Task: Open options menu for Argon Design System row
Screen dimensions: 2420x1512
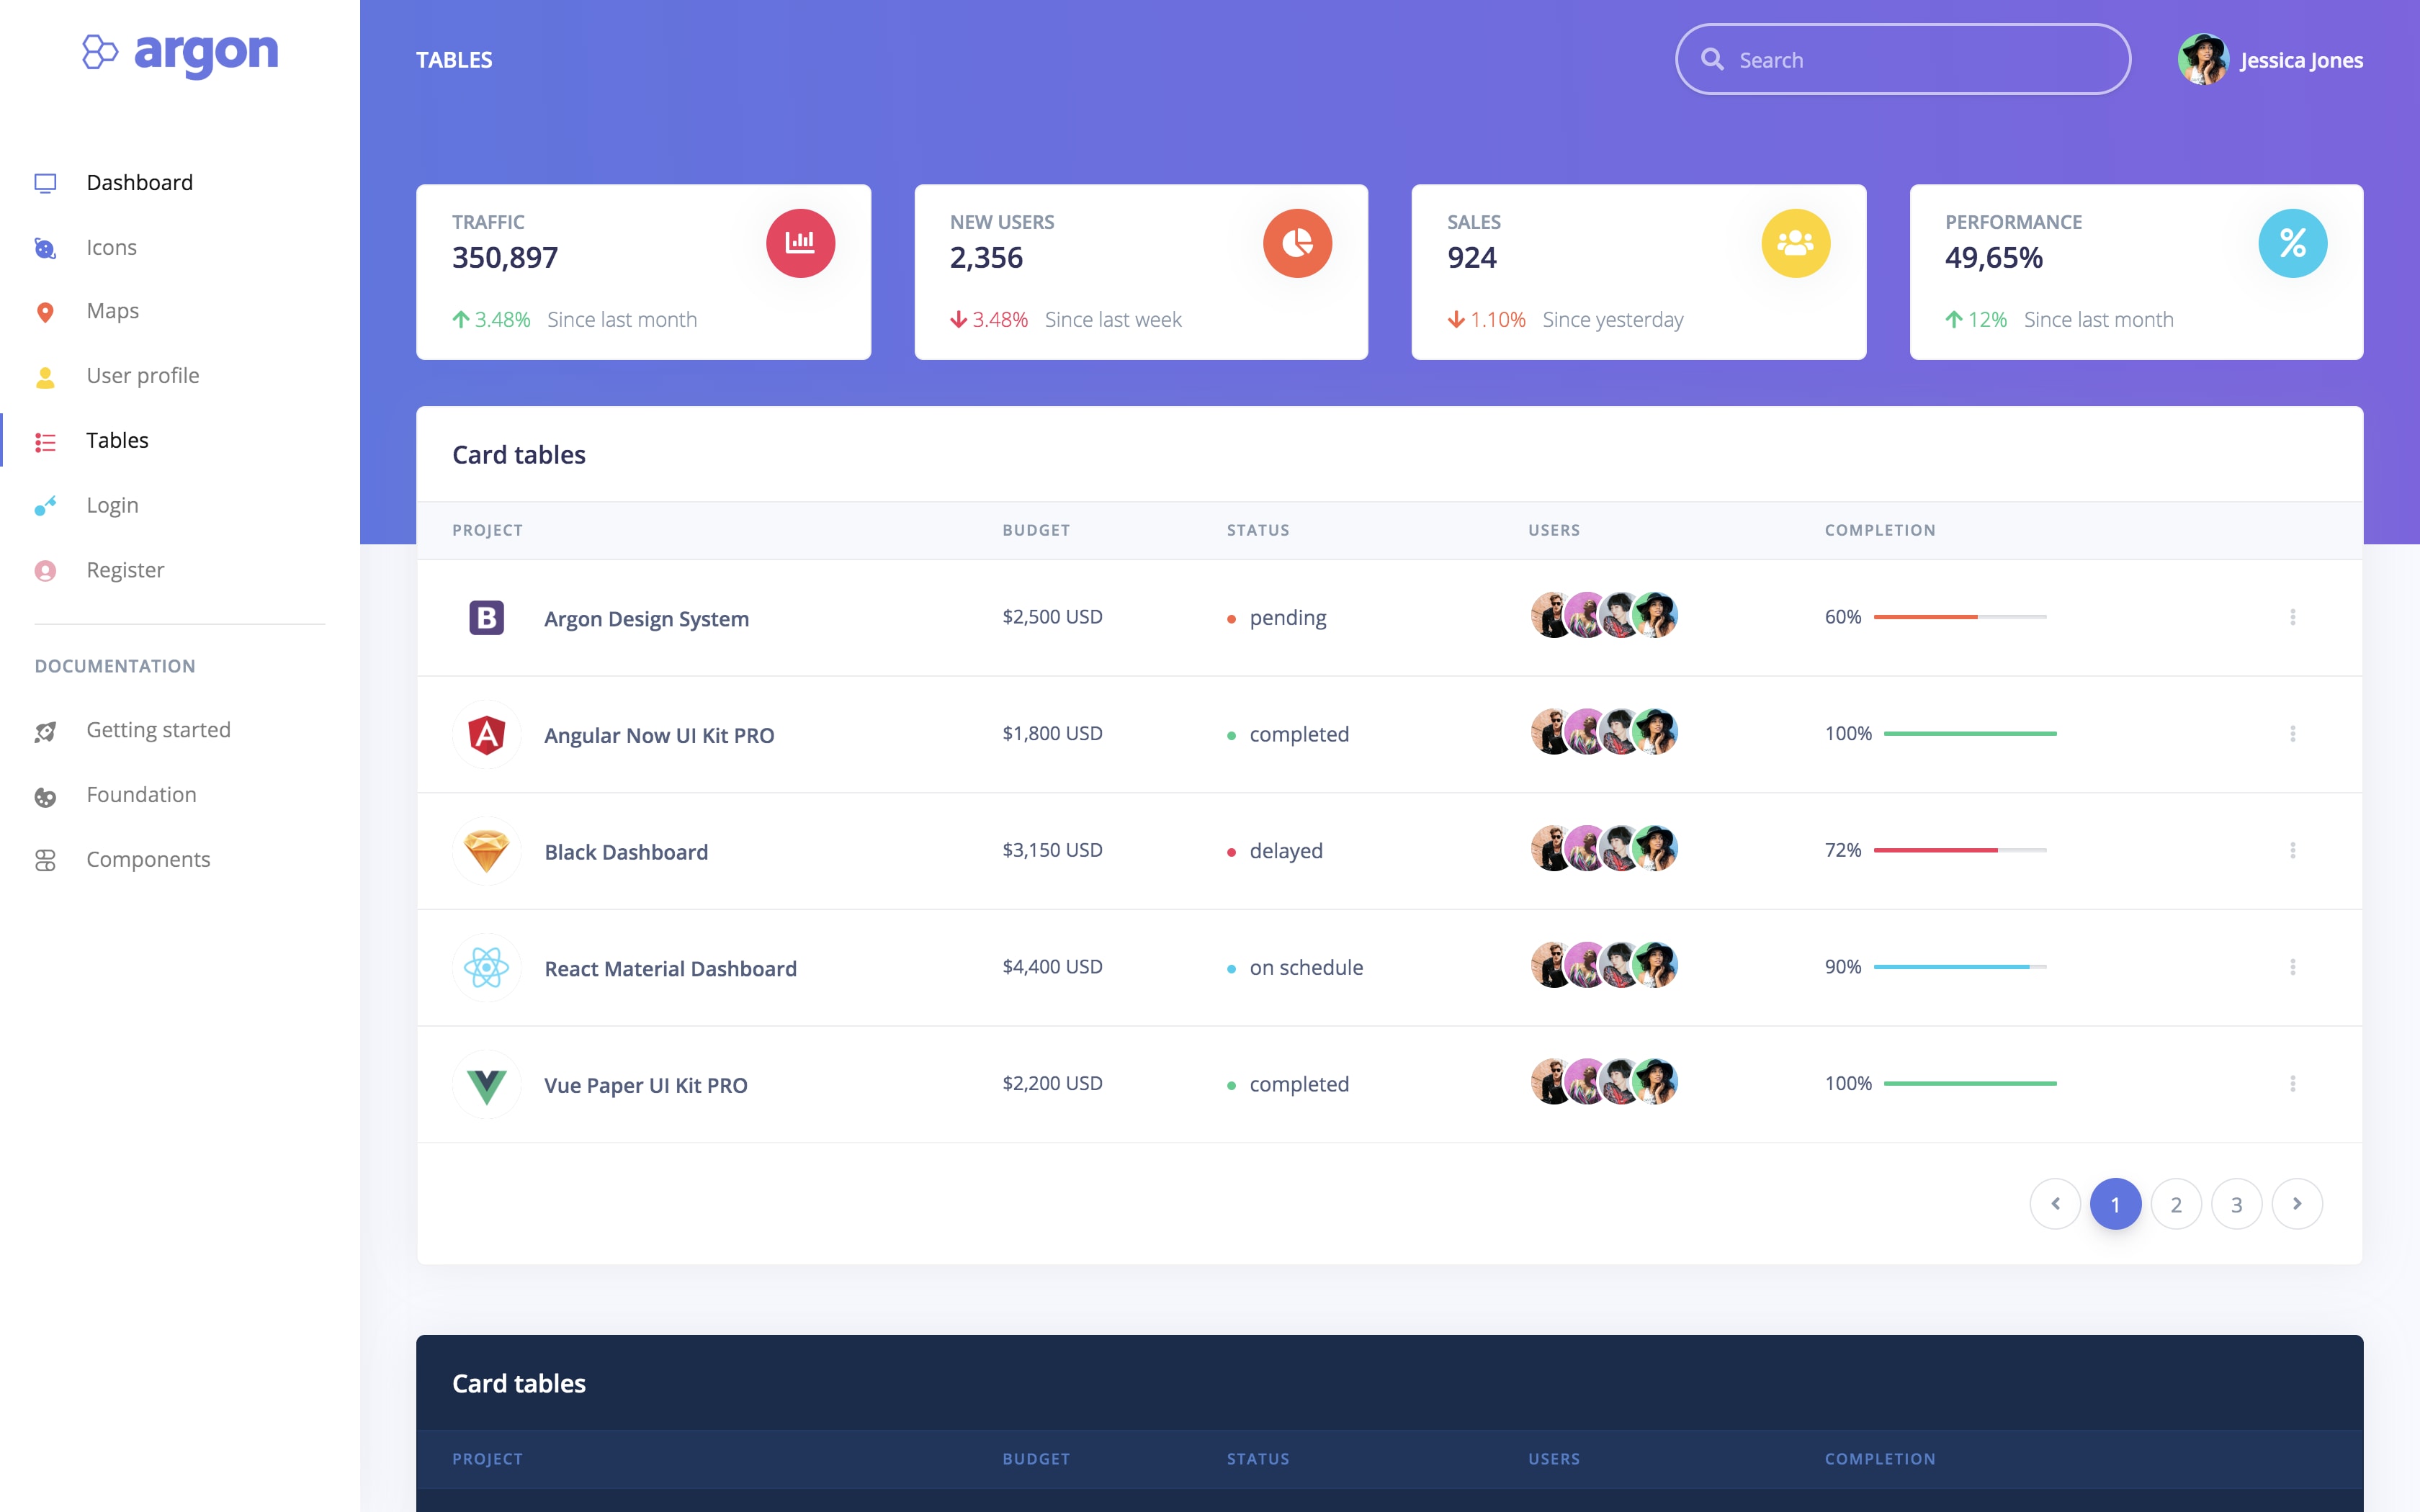Action: pos(2292,617)
